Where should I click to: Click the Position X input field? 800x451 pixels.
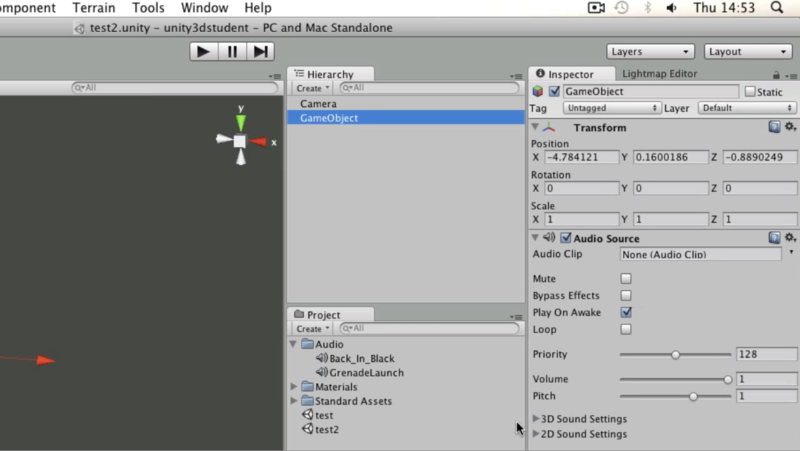(x=581, y=157)
